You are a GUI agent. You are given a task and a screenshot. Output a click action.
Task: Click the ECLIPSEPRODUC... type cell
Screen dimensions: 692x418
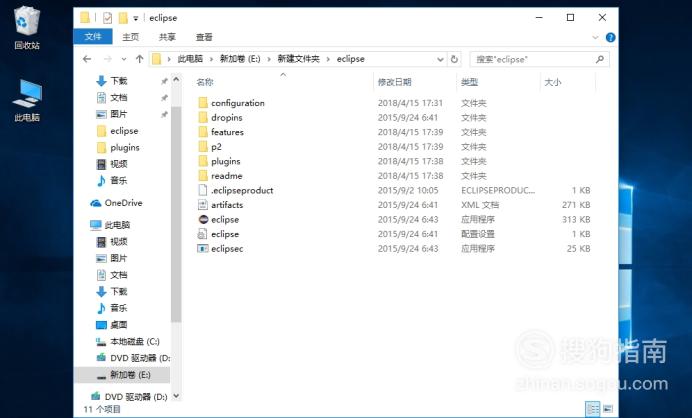498,190
